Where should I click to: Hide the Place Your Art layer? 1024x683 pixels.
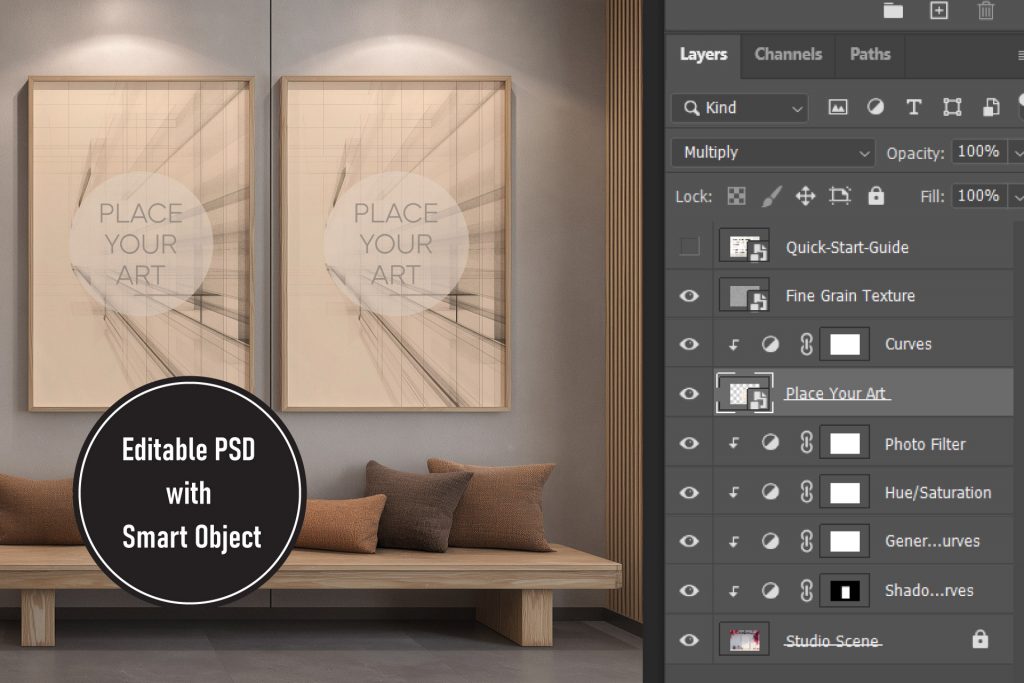(689, 394)
